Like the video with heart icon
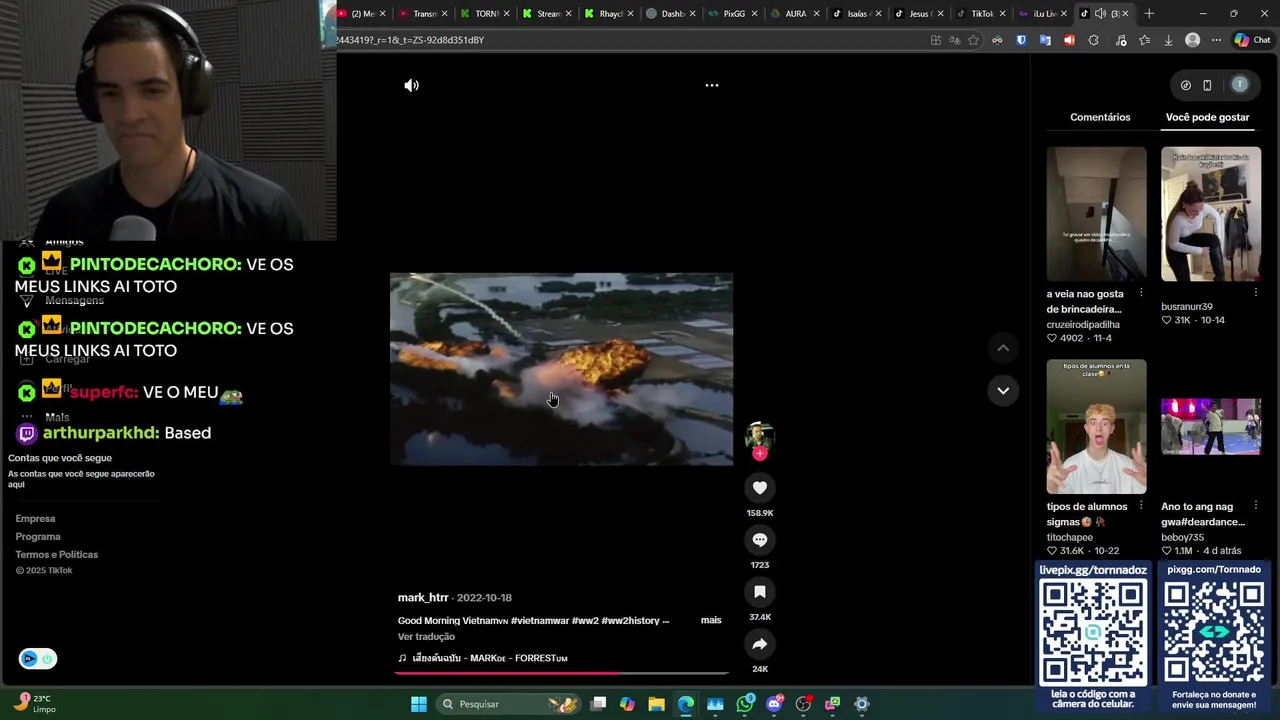The width and height of the screenshot is (1280, 720). pos(760,488)
